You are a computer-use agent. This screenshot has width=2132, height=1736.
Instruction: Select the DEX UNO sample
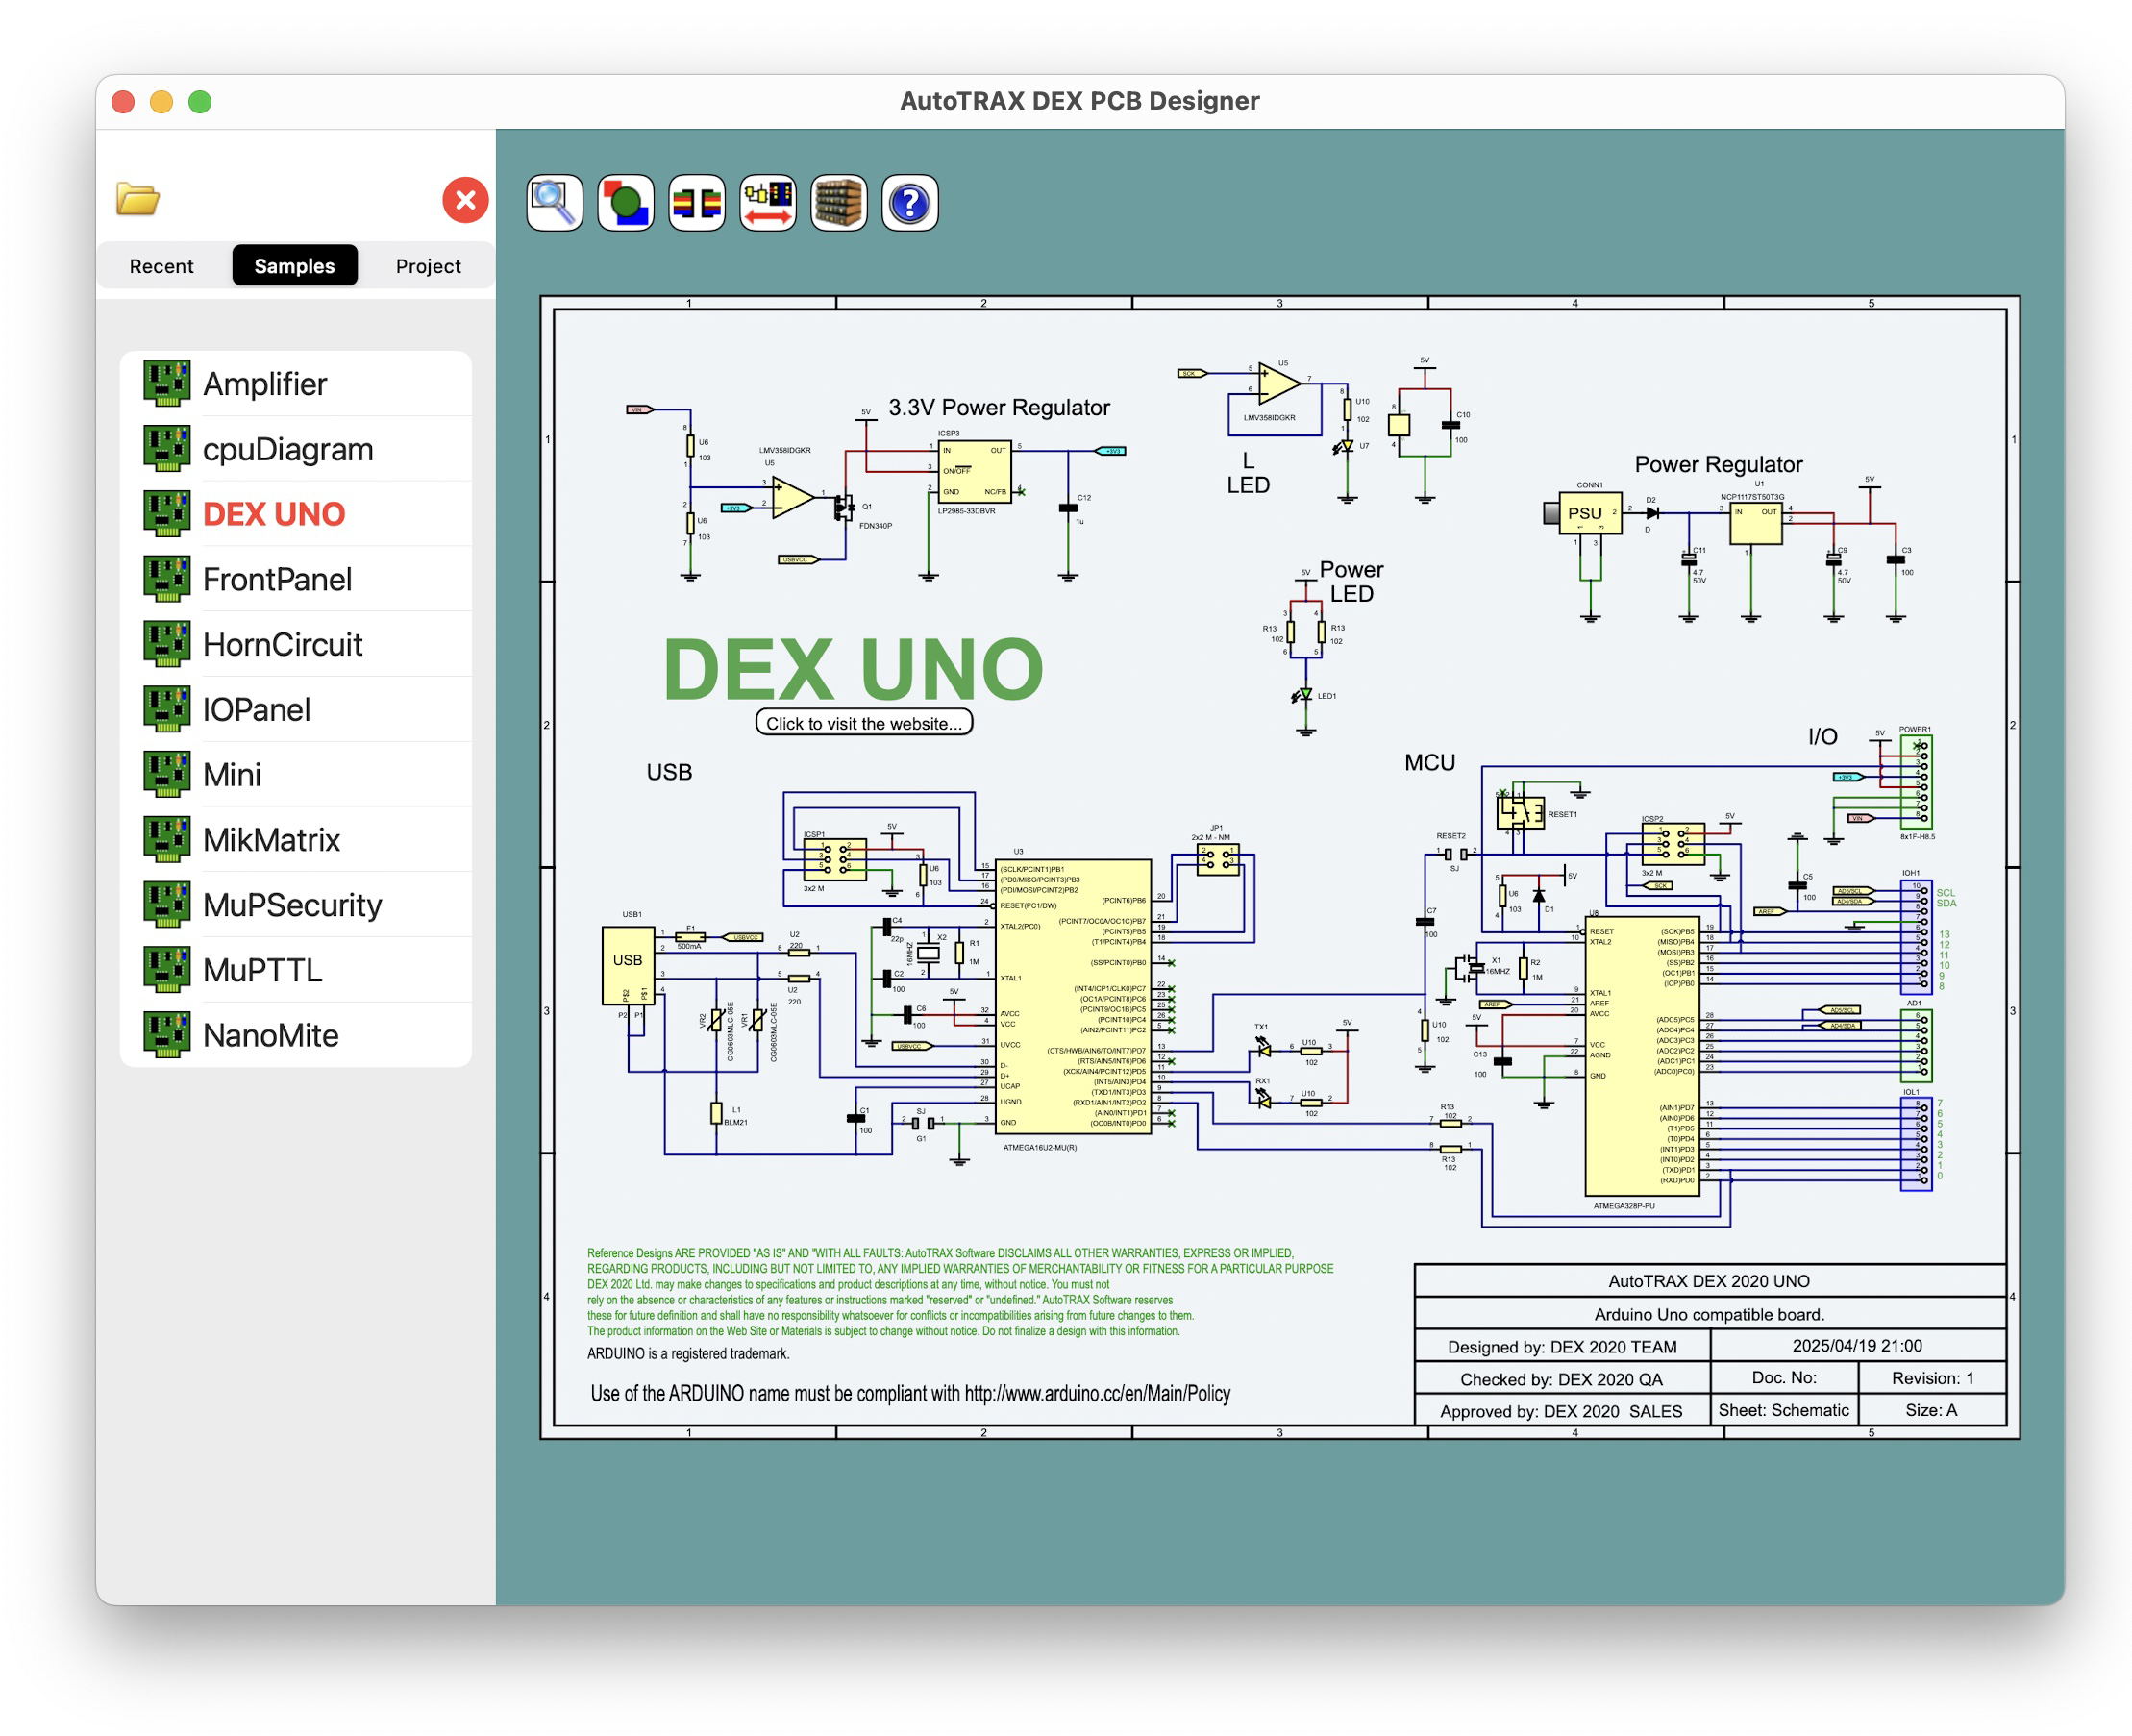[296, 514]
